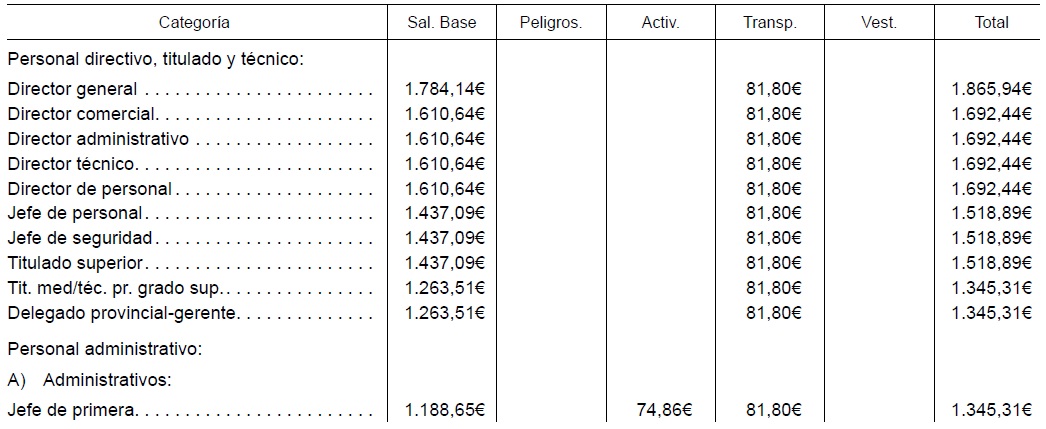Image resolution: width=1046 pixels, height=429 pixels.
Task: Select the Director general row label
Action: pyautogui.click(x=73, y=89)
